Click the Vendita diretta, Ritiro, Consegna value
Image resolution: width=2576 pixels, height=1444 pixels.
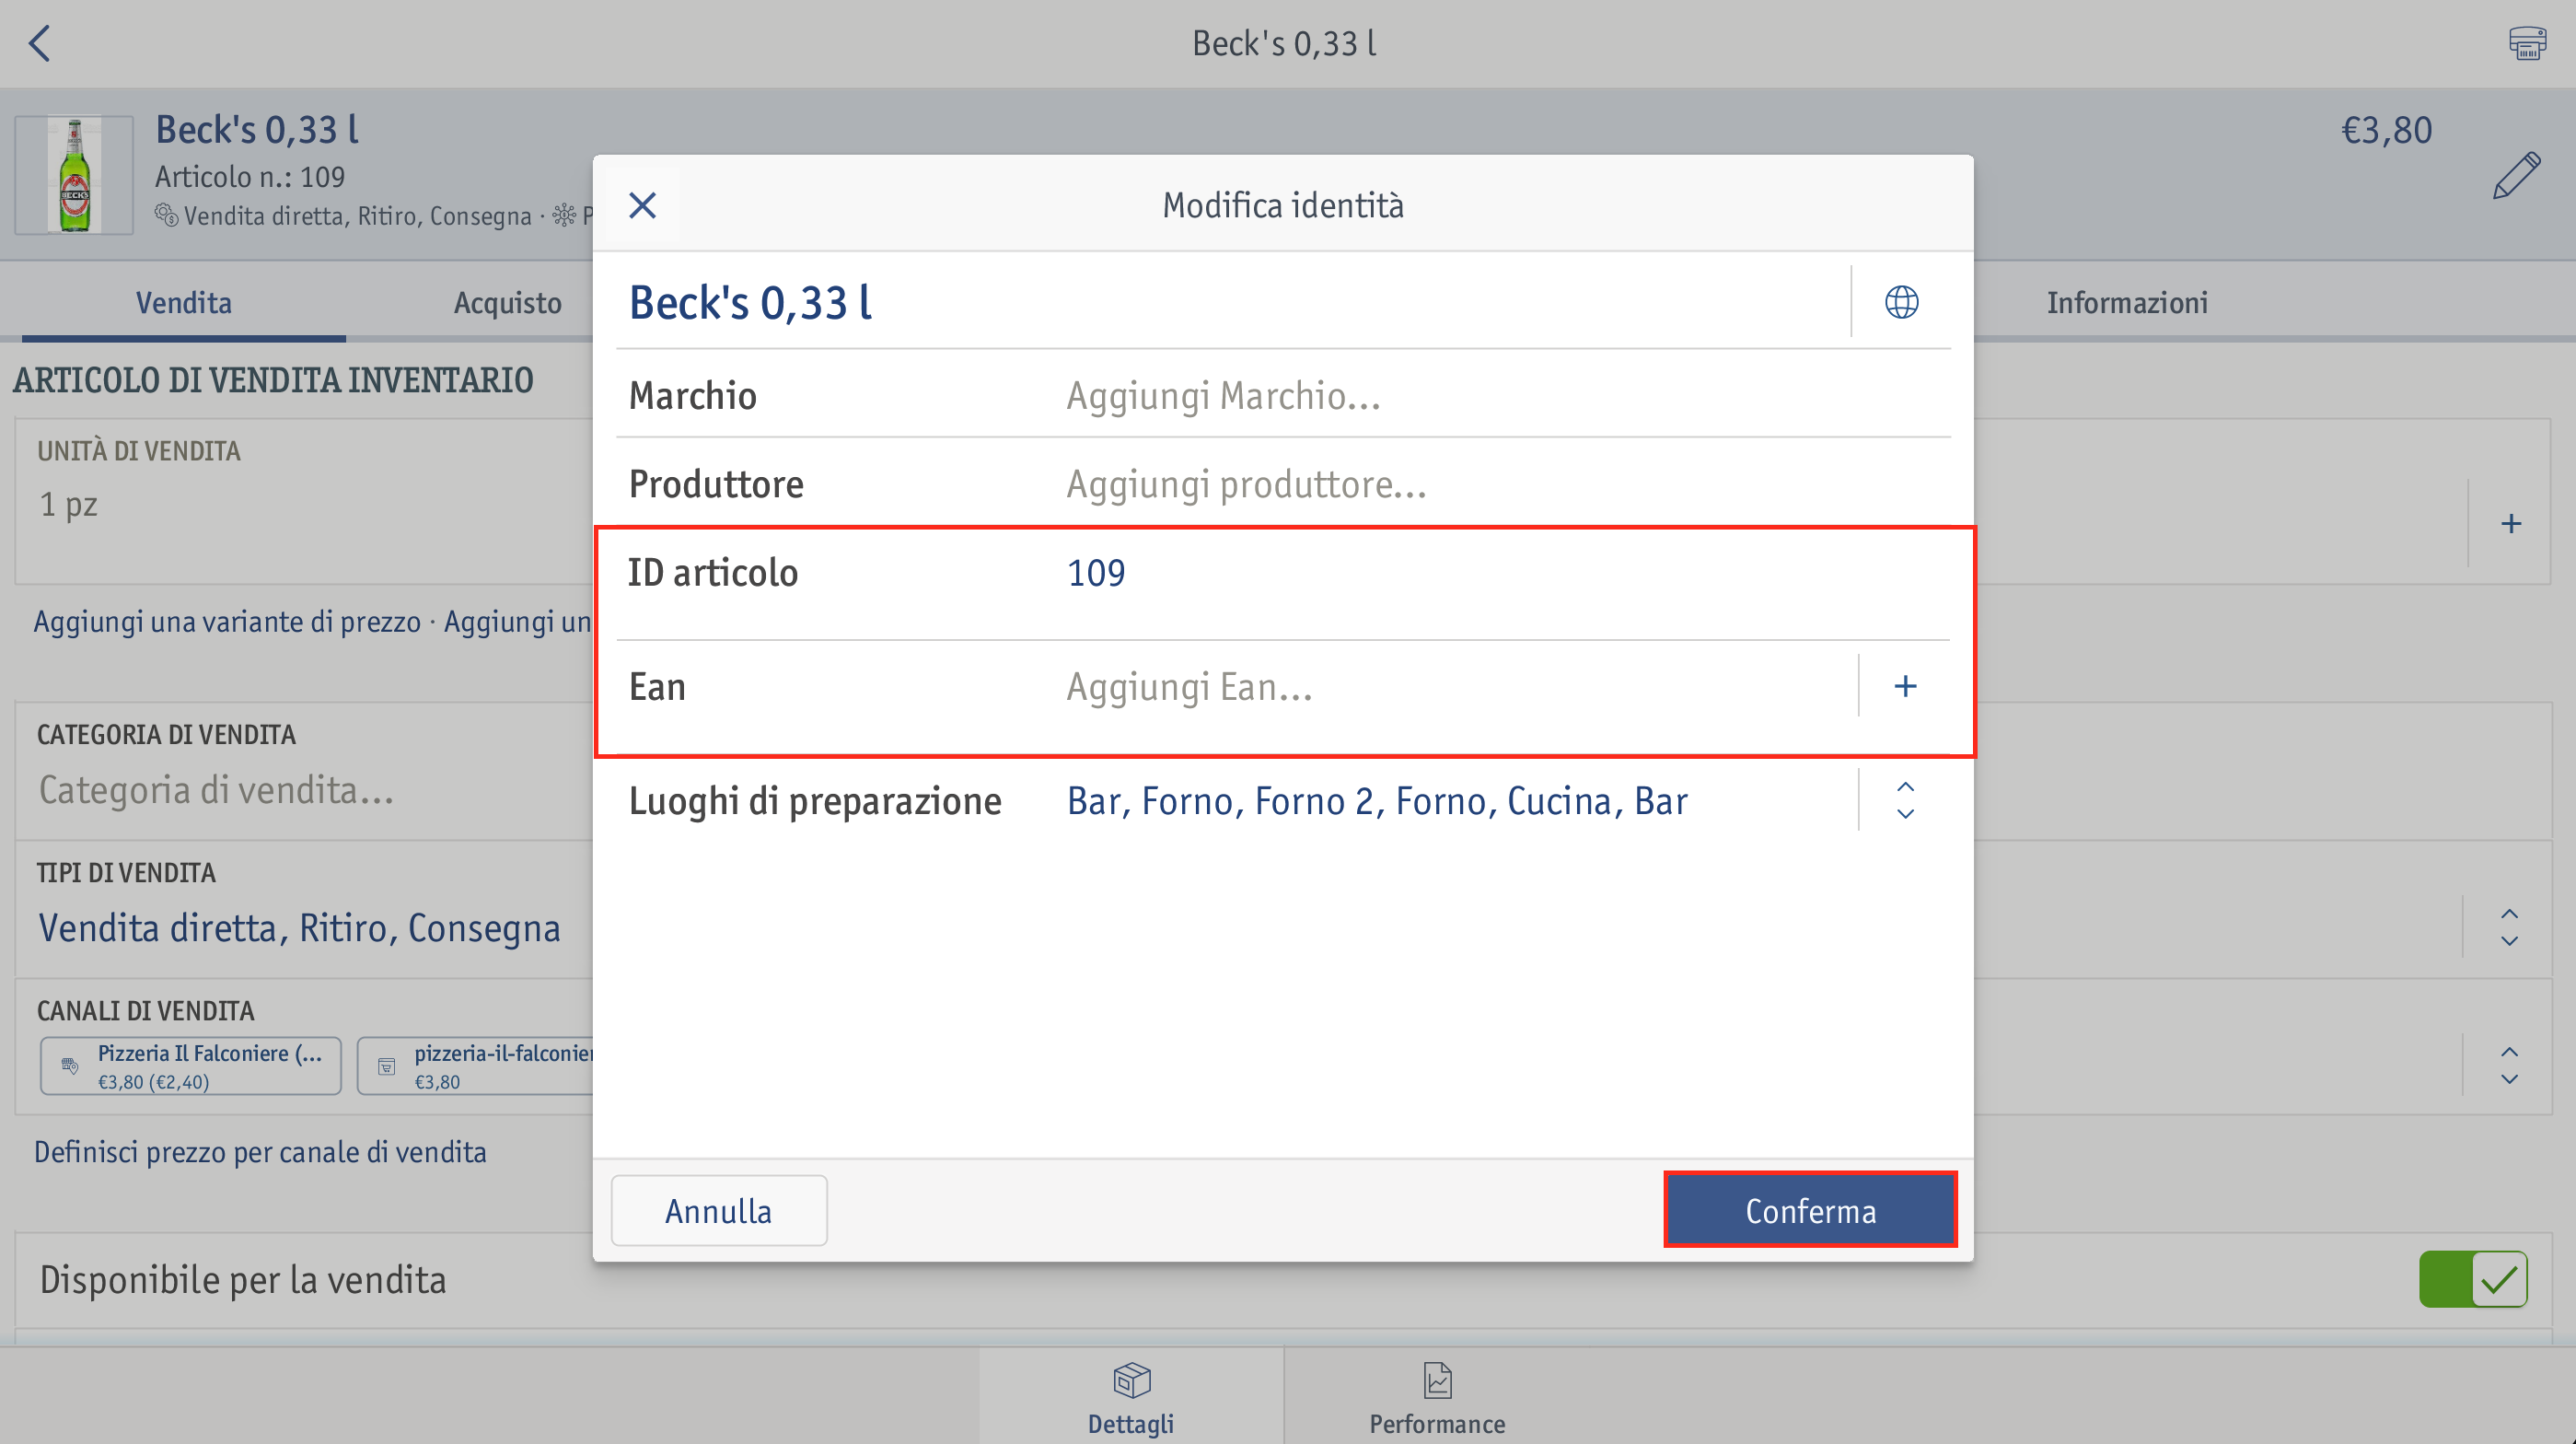(x=299, y=928)
